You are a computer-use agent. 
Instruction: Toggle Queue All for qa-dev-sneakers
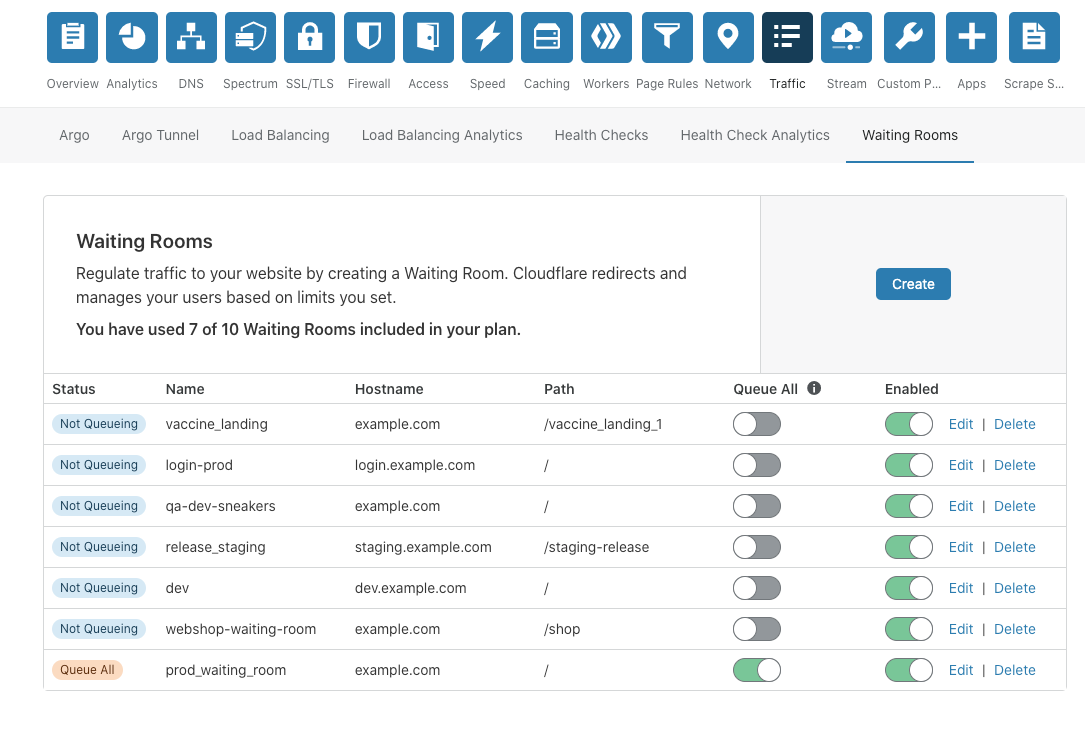point(757,506)
